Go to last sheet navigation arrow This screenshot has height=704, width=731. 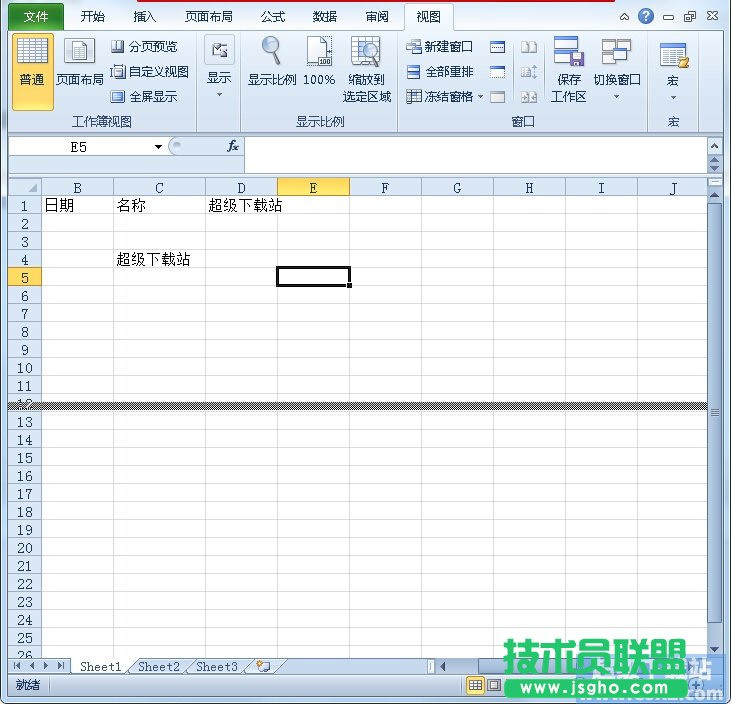[61, 666]
